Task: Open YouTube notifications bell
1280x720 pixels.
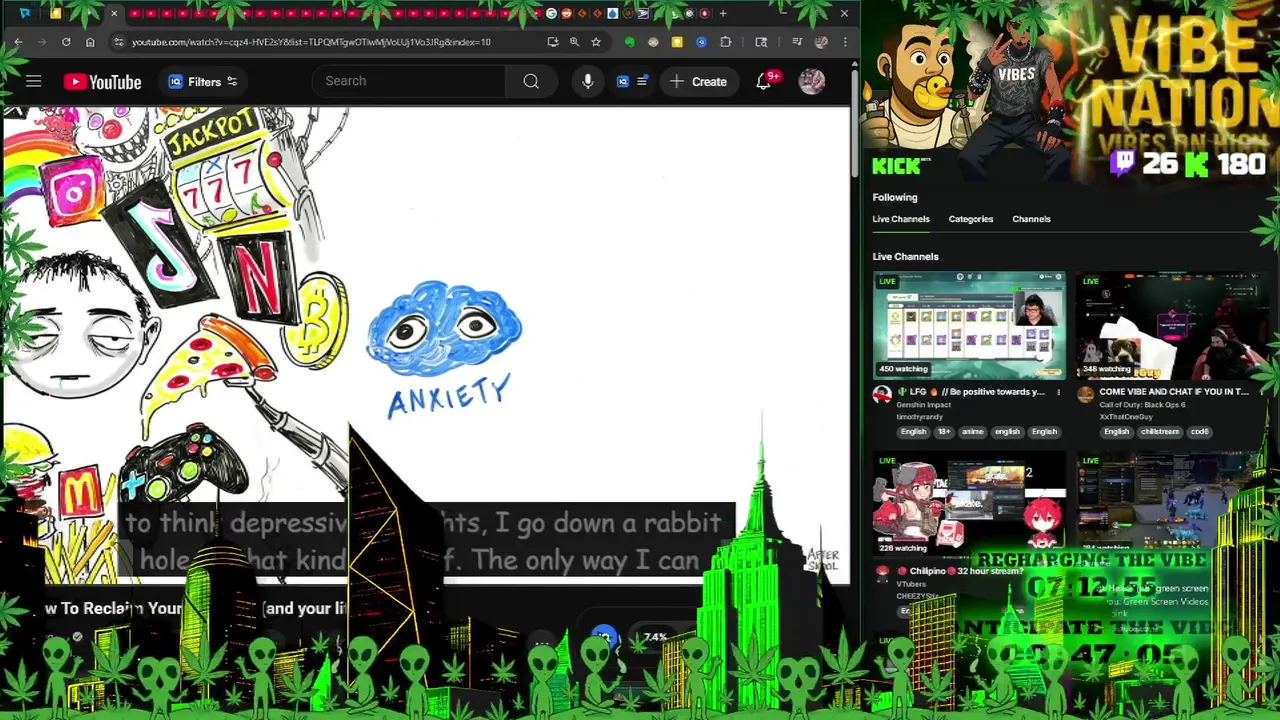Action: (764, 82)
